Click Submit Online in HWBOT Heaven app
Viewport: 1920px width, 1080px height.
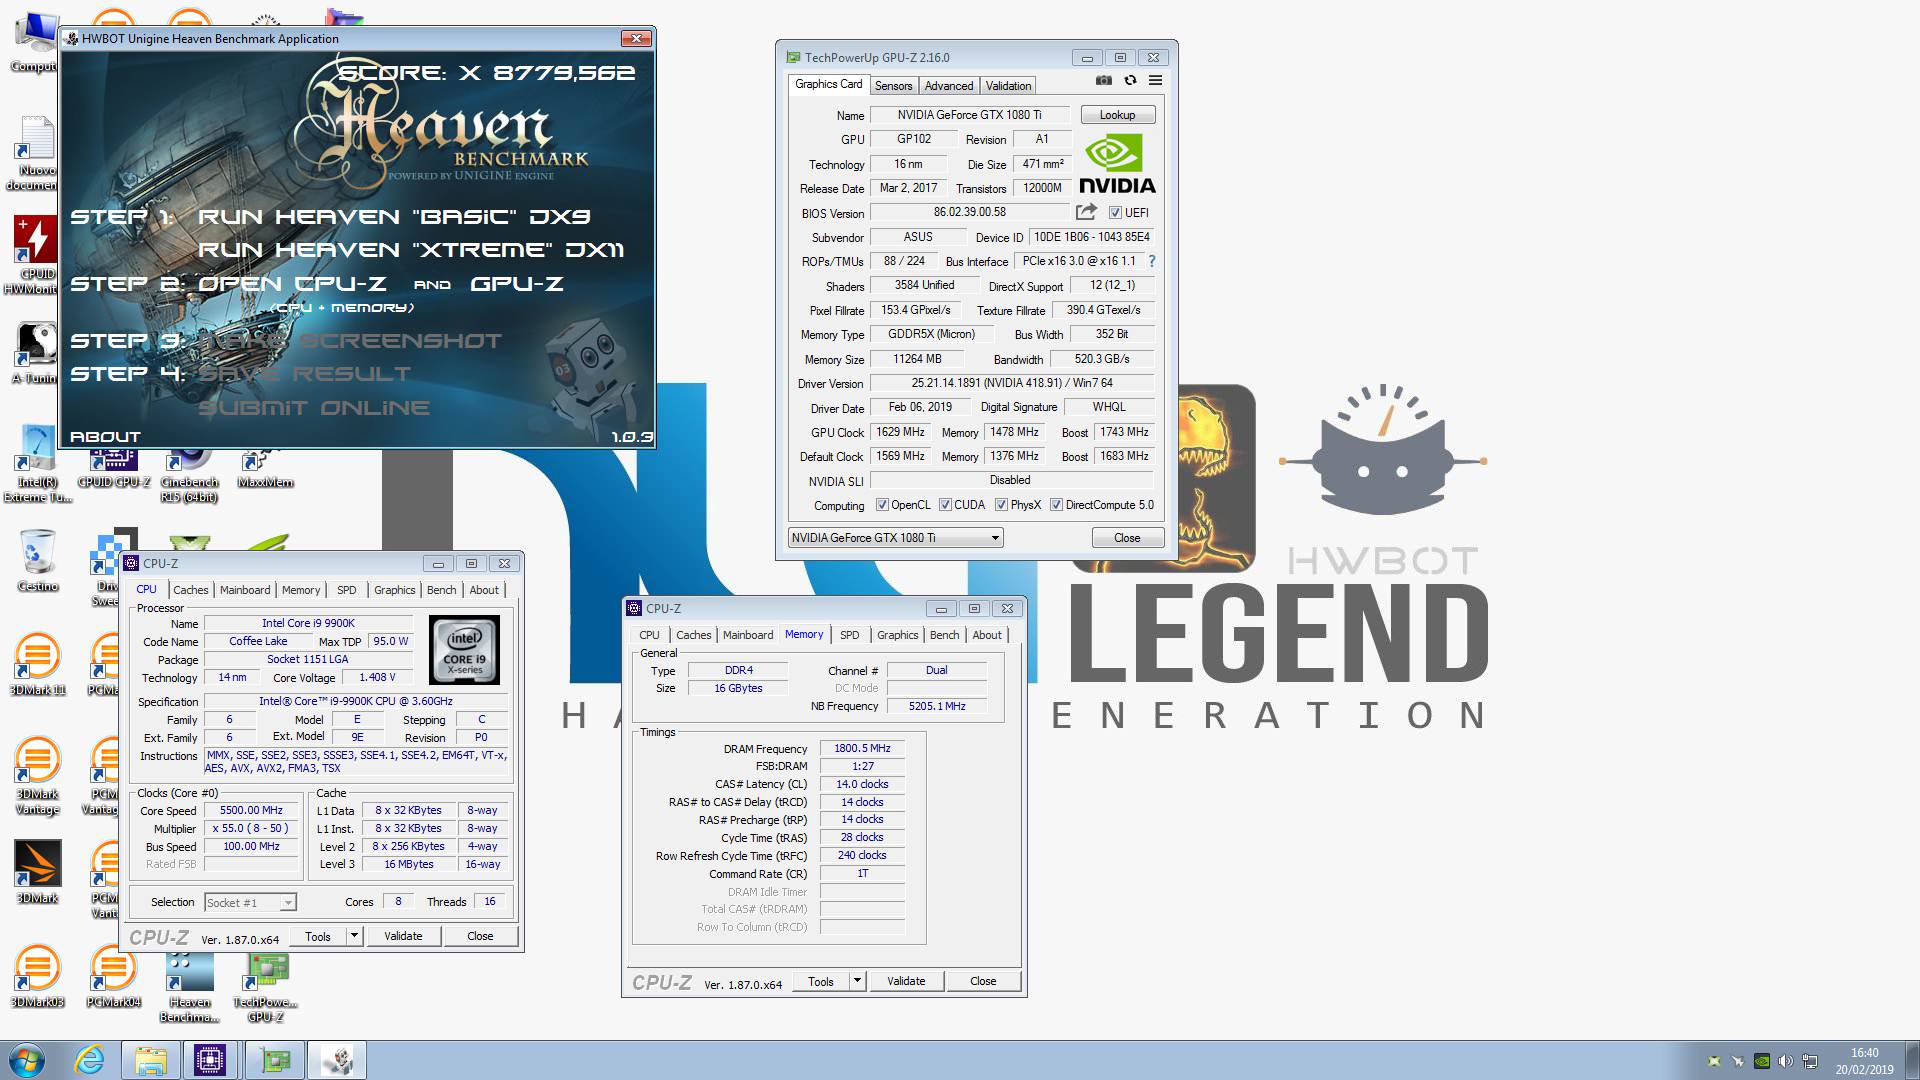click(x=314, y=408)
